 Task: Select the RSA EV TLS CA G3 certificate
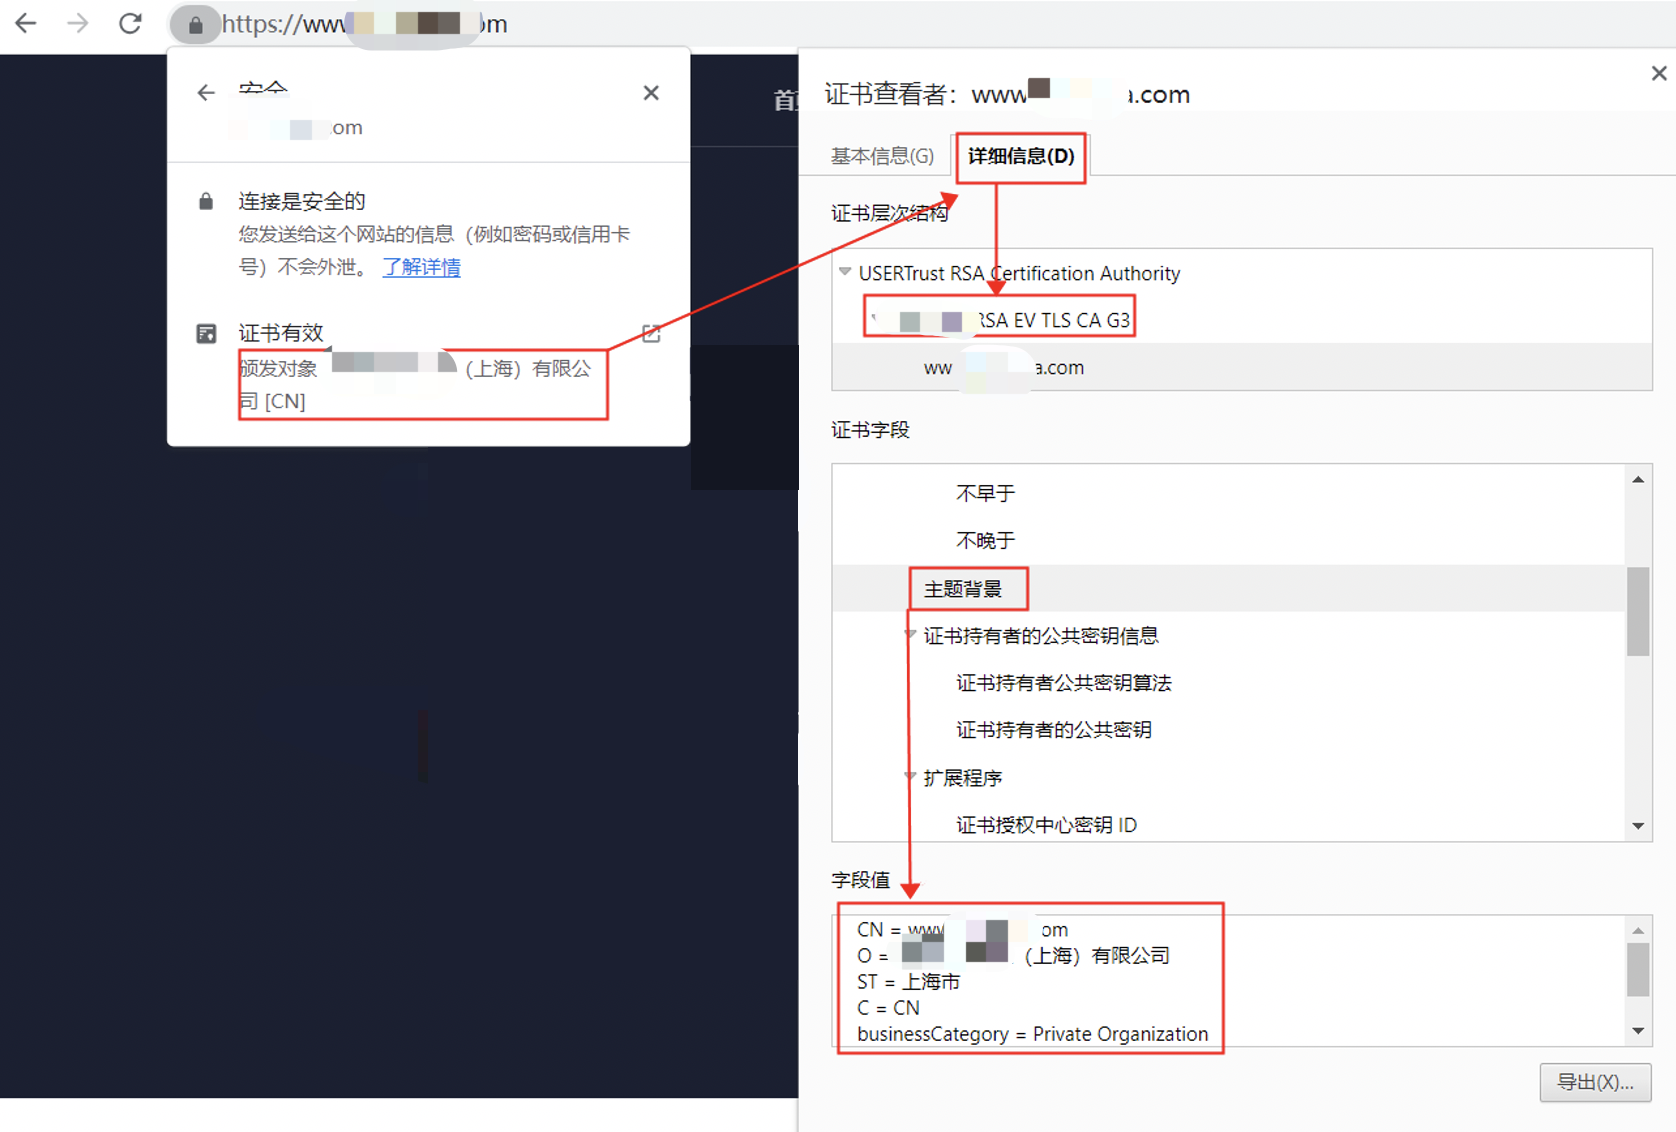point(1000,320)
